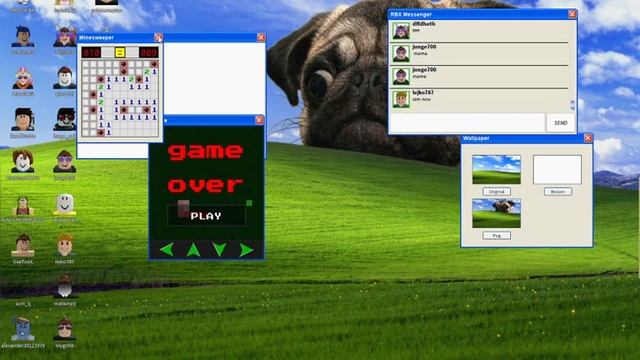Open the UseTools desktop icon

coord(23,249)
